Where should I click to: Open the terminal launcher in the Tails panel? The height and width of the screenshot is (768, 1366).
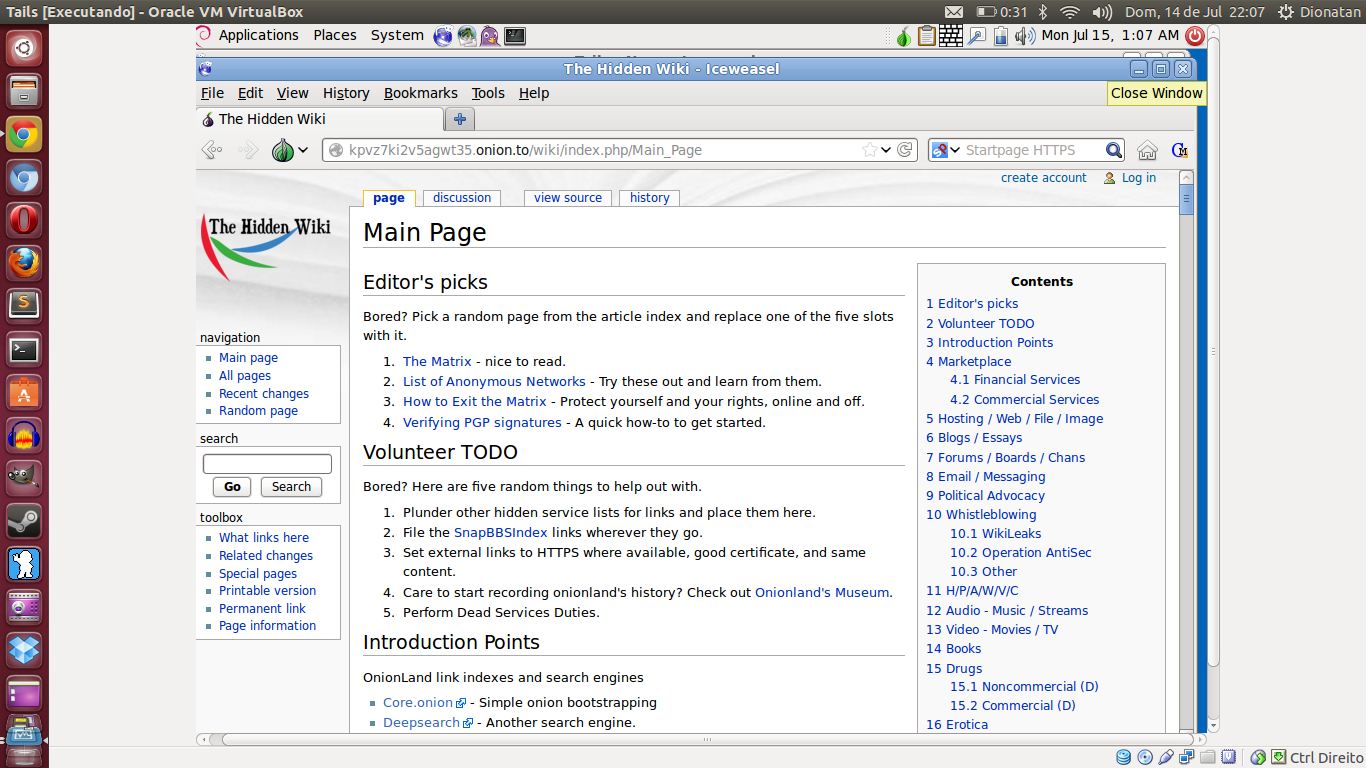click(515, 36)
